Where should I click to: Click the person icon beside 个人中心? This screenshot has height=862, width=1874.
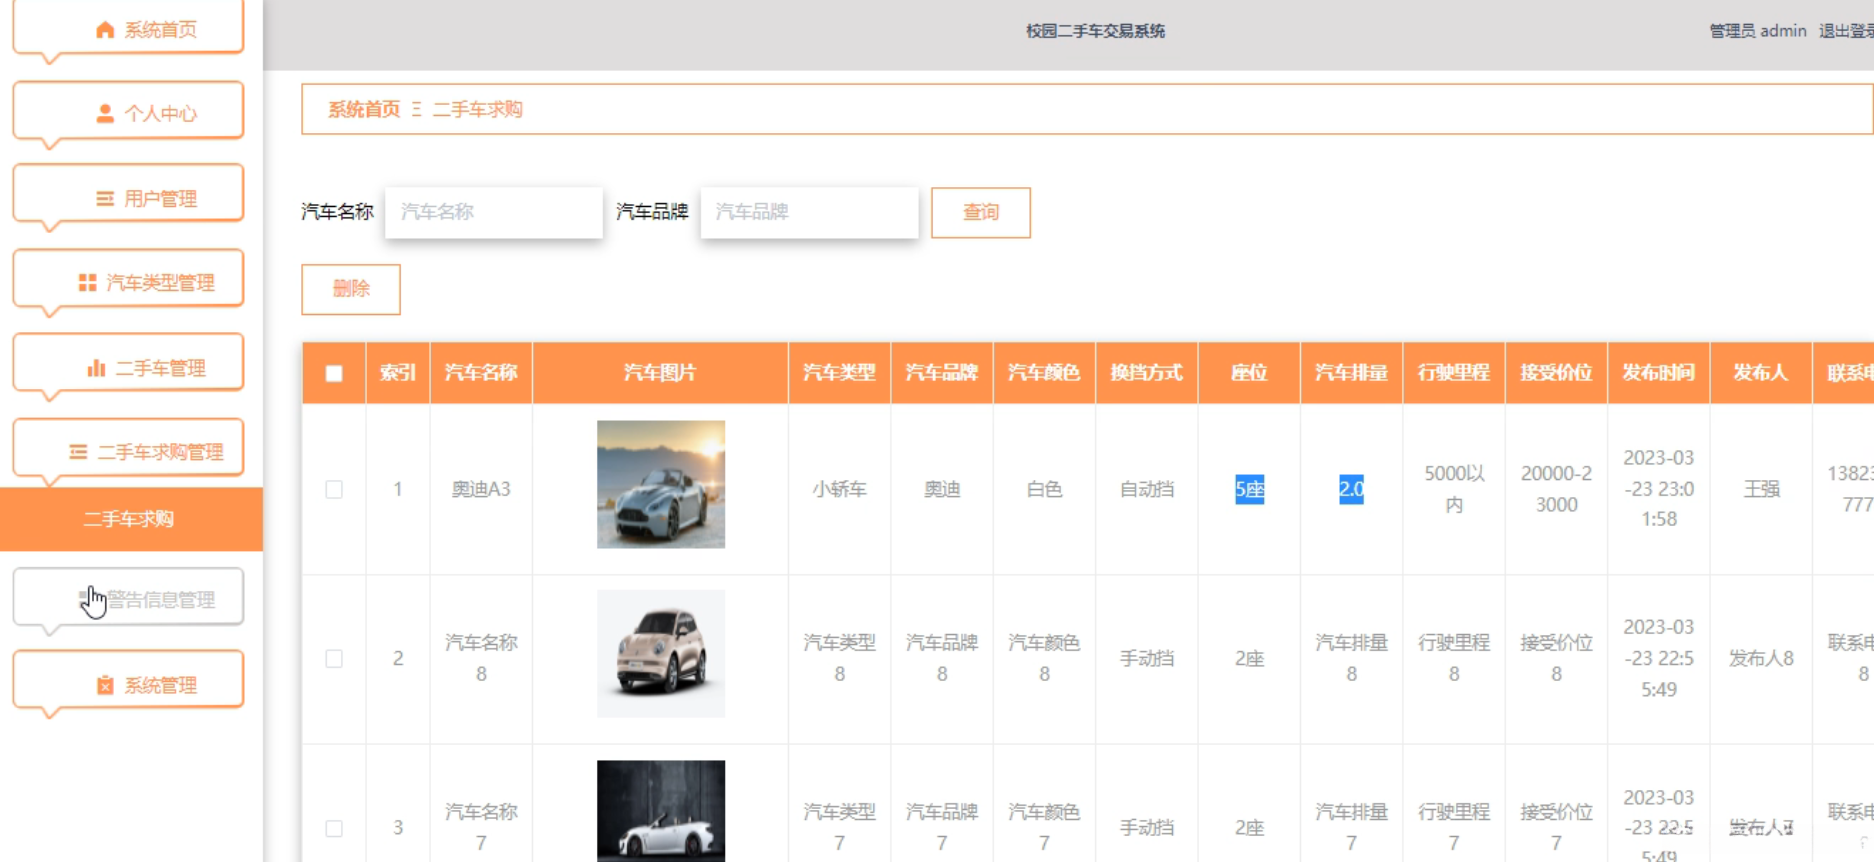point(105,113)
